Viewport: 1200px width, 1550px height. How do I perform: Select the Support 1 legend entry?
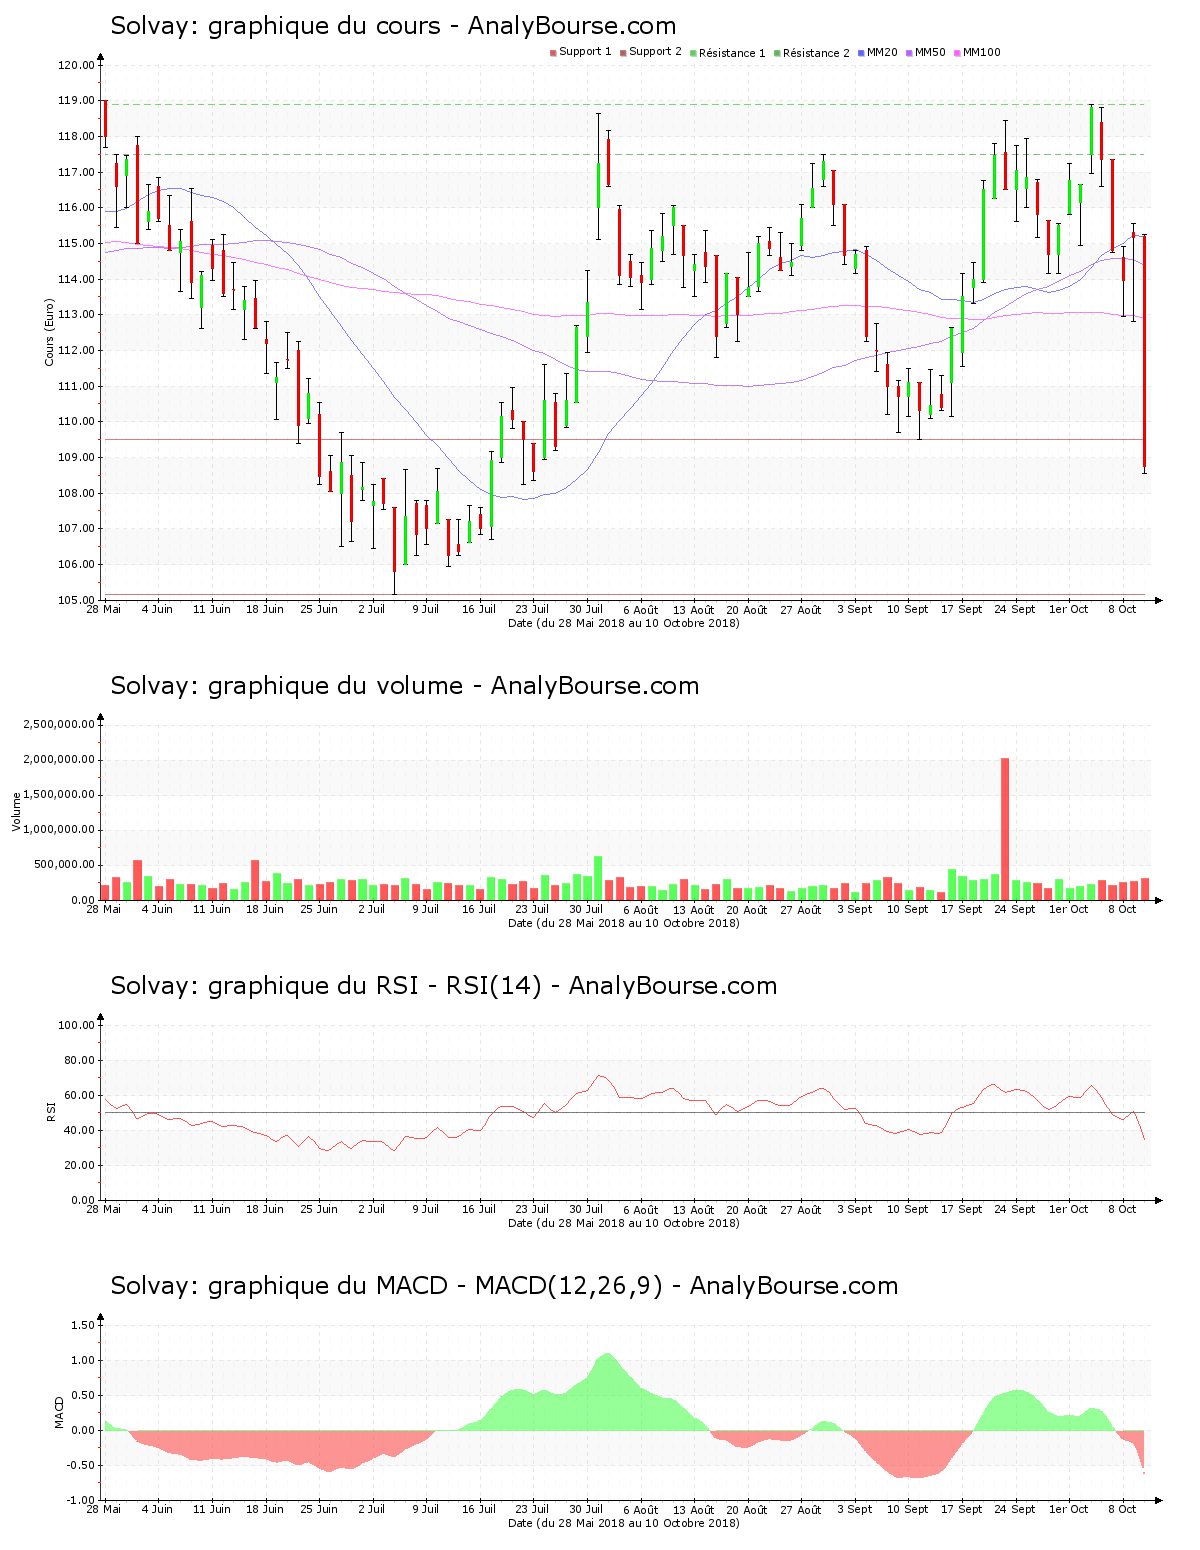(x=581, y=52)
